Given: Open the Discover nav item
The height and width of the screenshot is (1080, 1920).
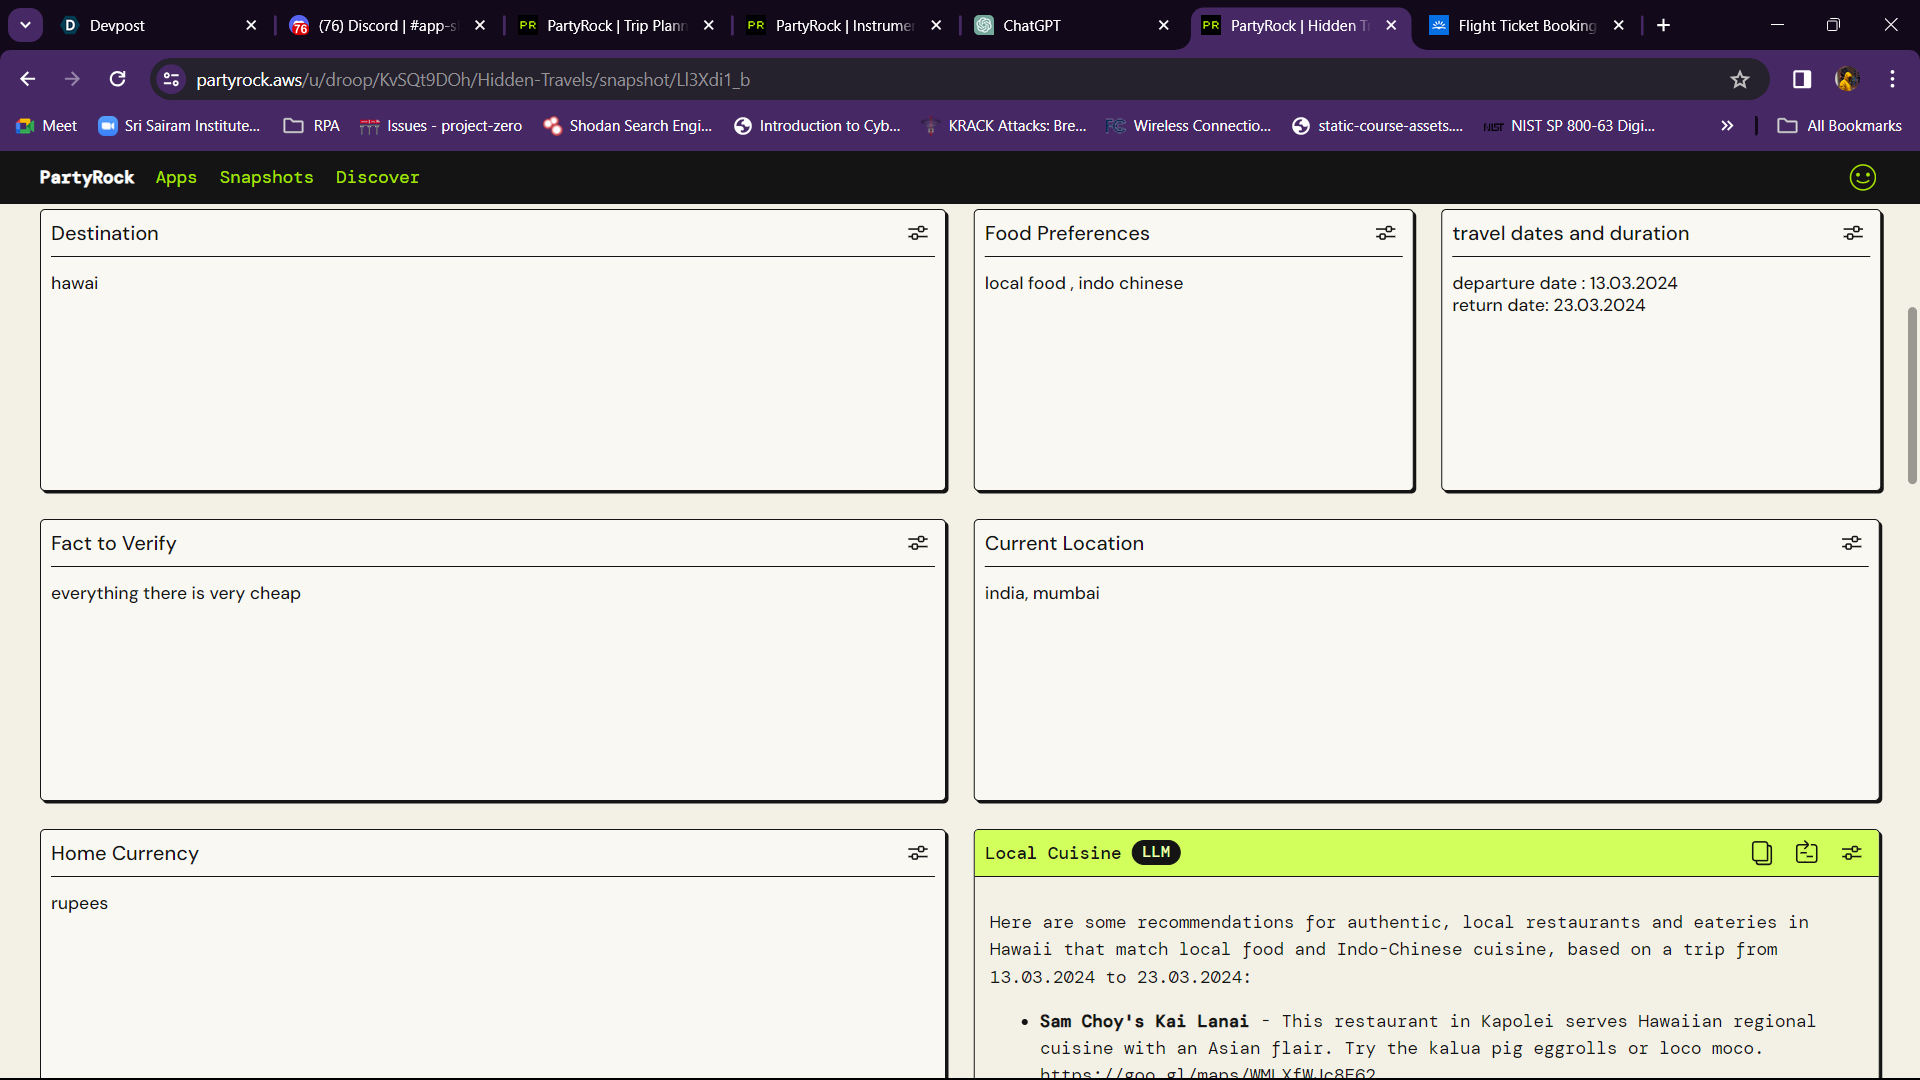Looking at the screenshot, I should (377, 177).
